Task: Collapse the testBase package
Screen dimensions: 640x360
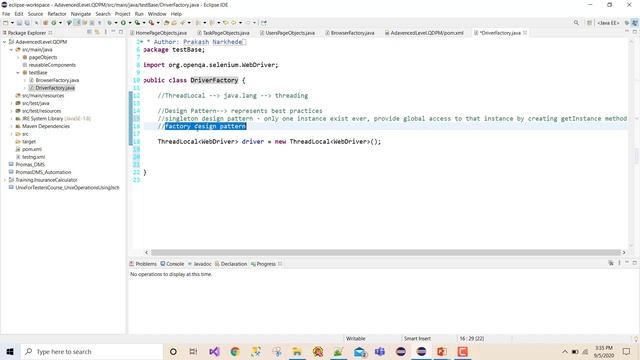Action: (18, 73)
